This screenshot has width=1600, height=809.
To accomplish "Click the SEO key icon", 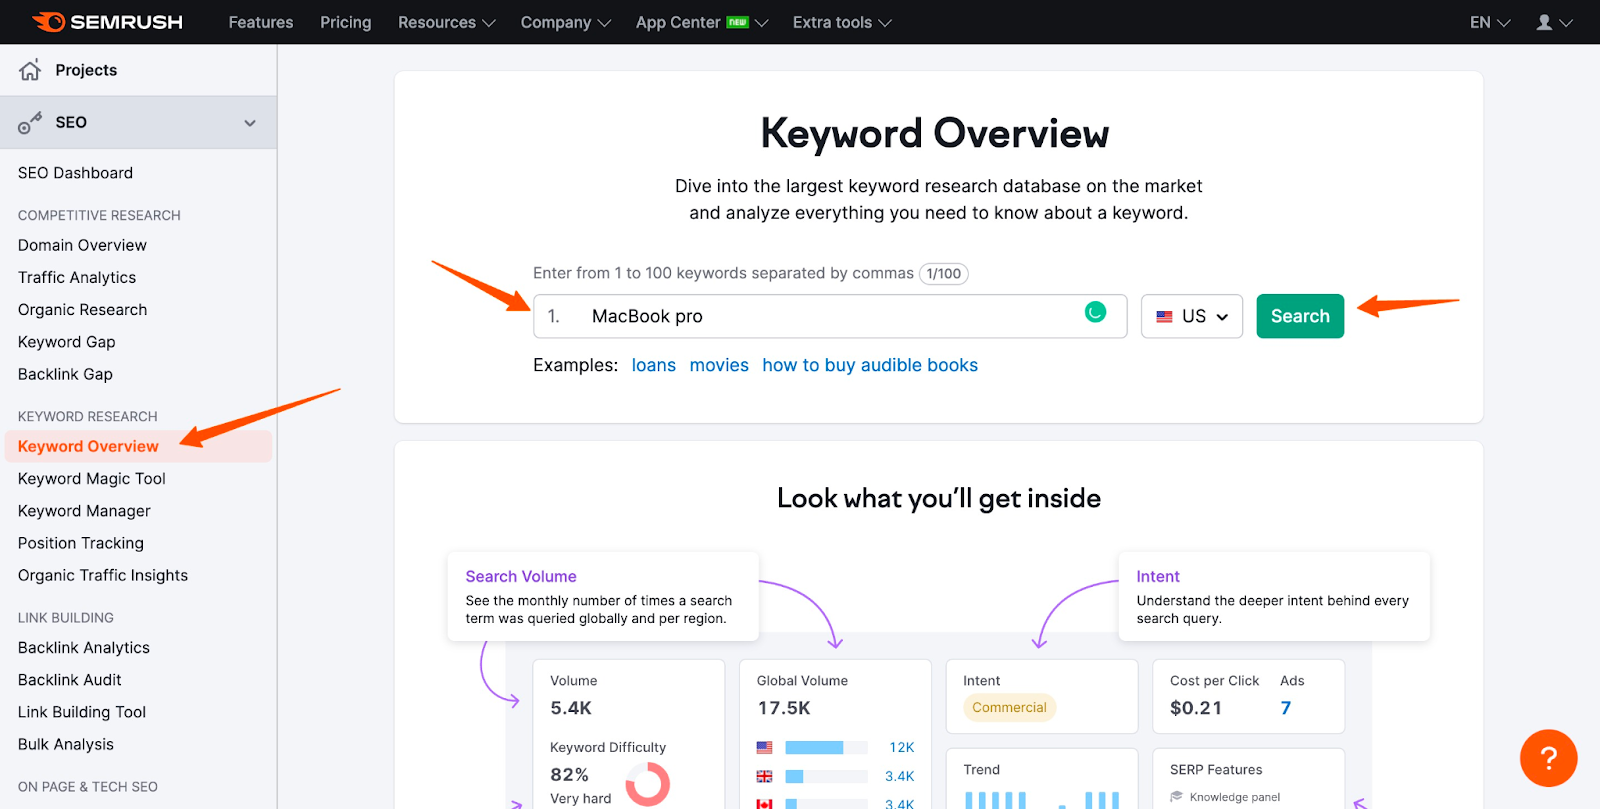I will (x=30, y=122).
